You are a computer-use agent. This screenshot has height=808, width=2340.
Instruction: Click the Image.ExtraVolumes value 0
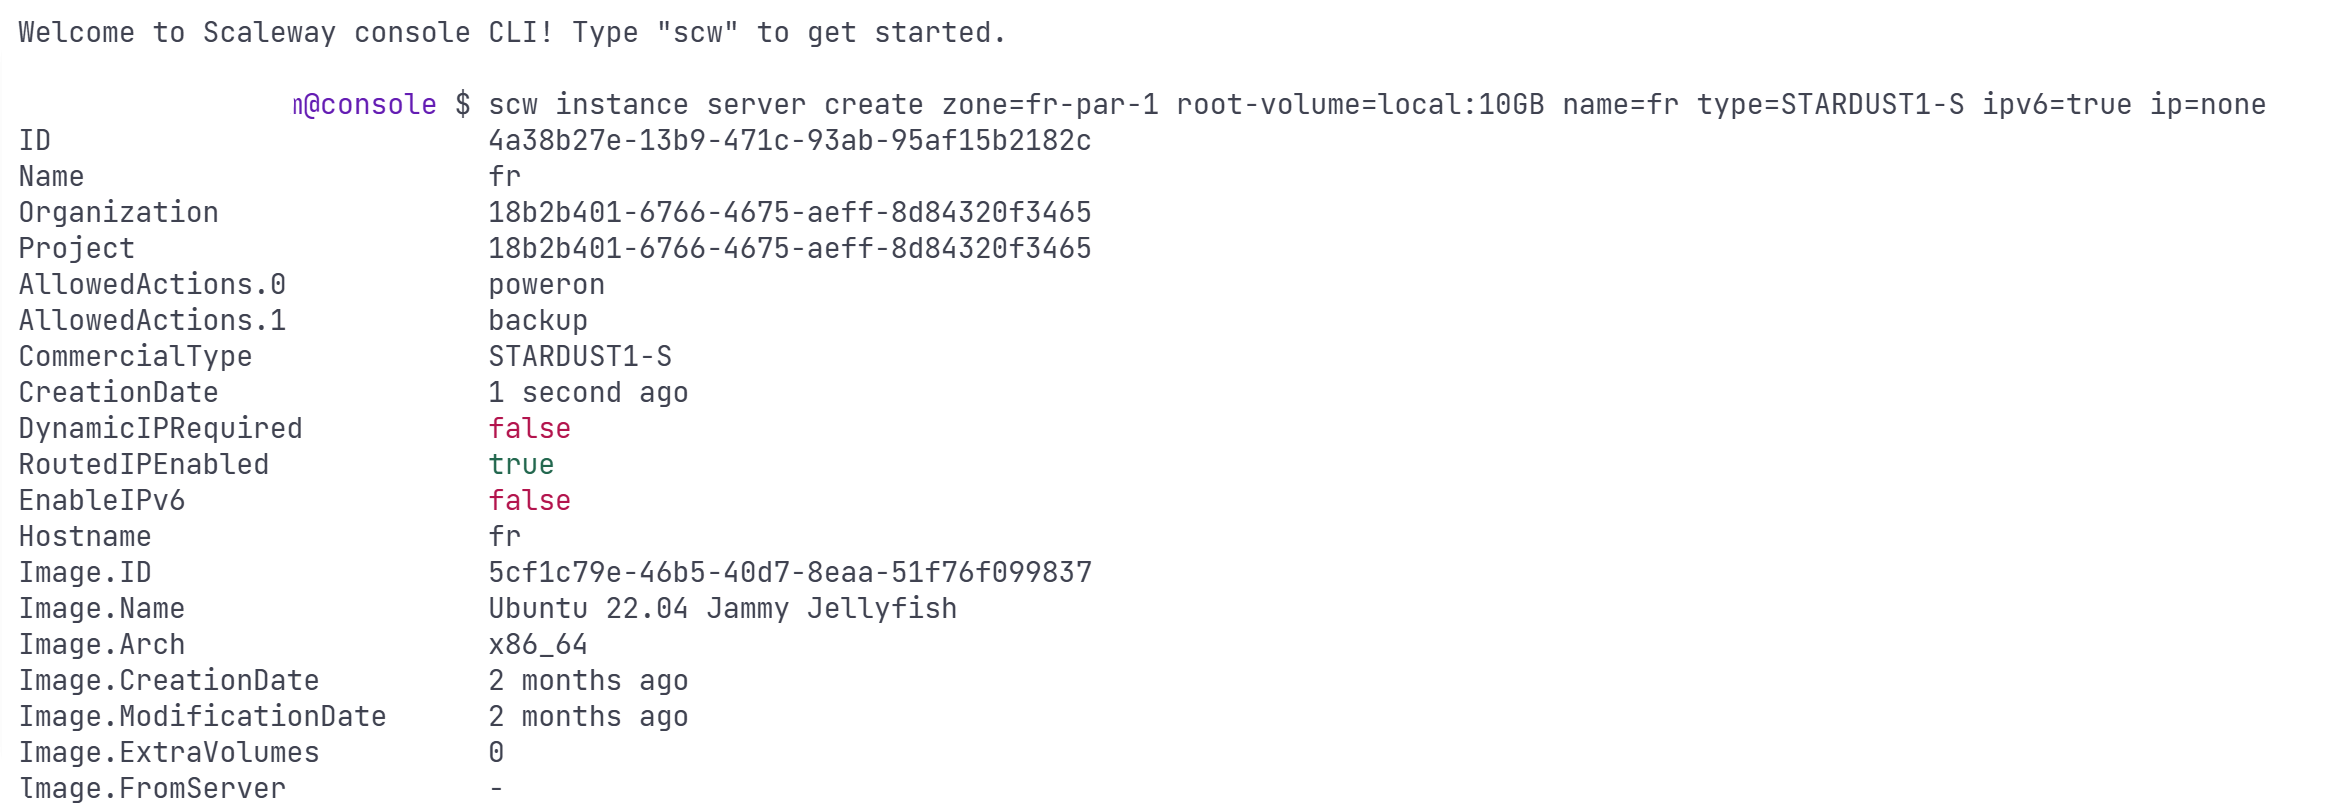496,753
